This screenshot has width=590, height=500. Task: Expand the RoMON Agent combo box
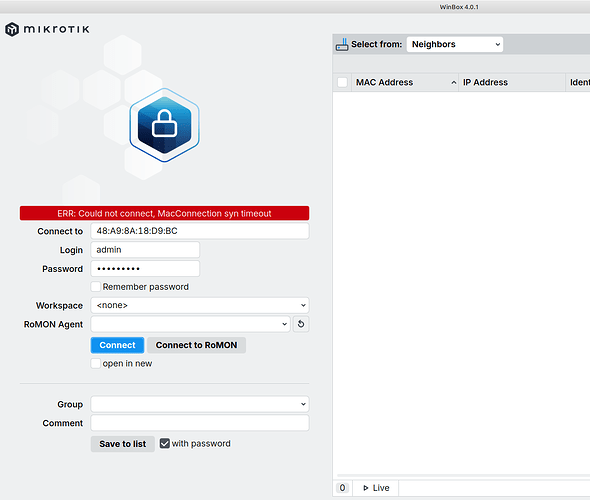click(190, 324)
